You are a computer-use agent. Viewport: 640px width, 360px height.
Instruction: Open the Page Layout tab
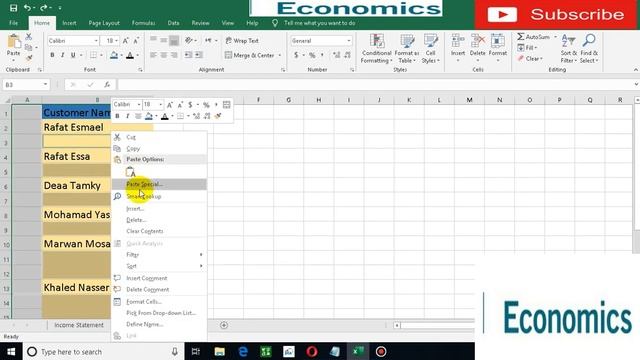[104, 23]
